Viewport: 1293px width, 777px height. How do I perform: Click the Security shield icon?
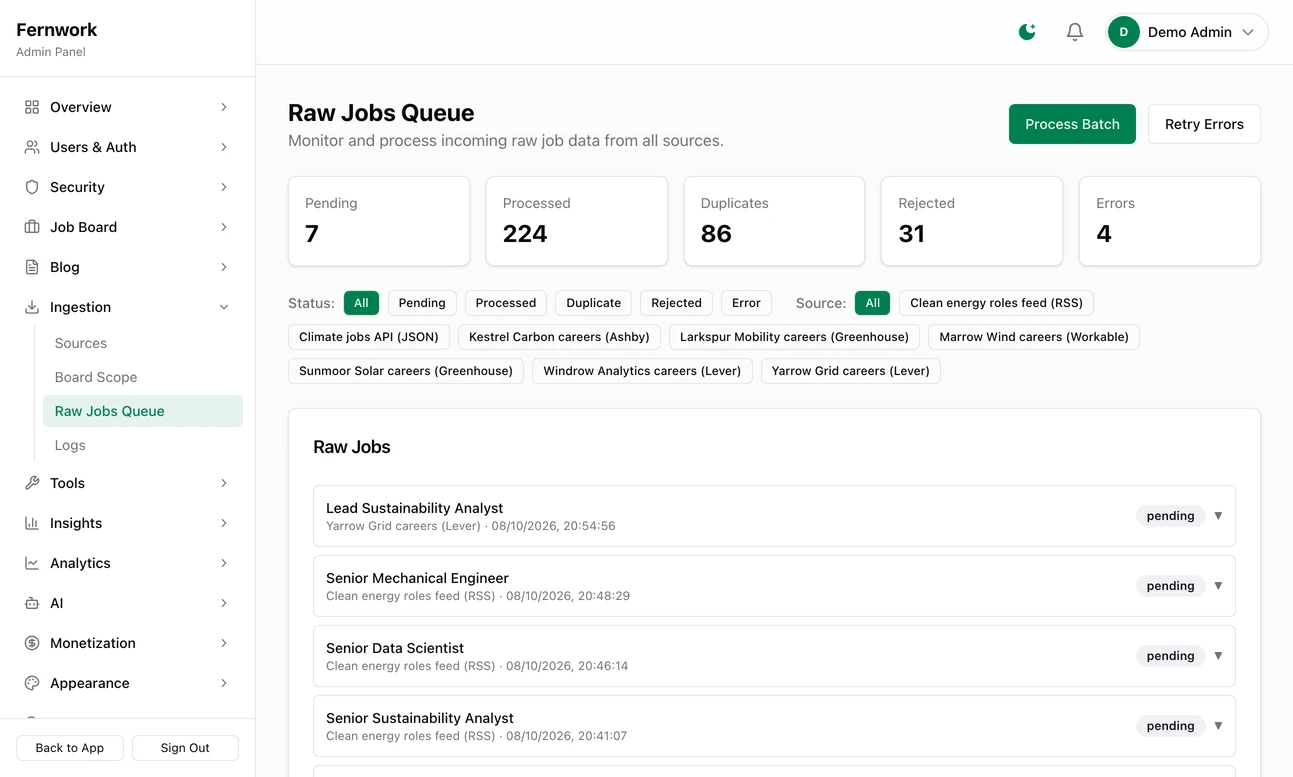pyautogui.click(x=32, y=187)
